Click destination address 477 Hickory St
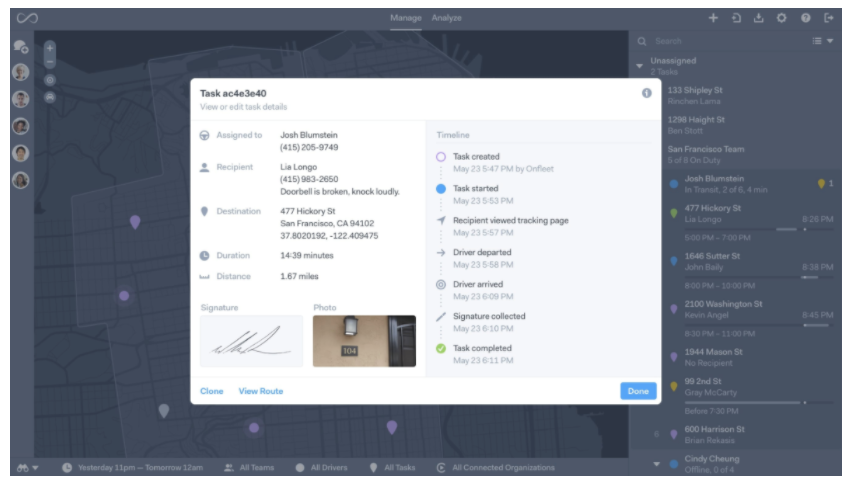Viewport: 858px width, 488px height. click(x=308, y=211)
